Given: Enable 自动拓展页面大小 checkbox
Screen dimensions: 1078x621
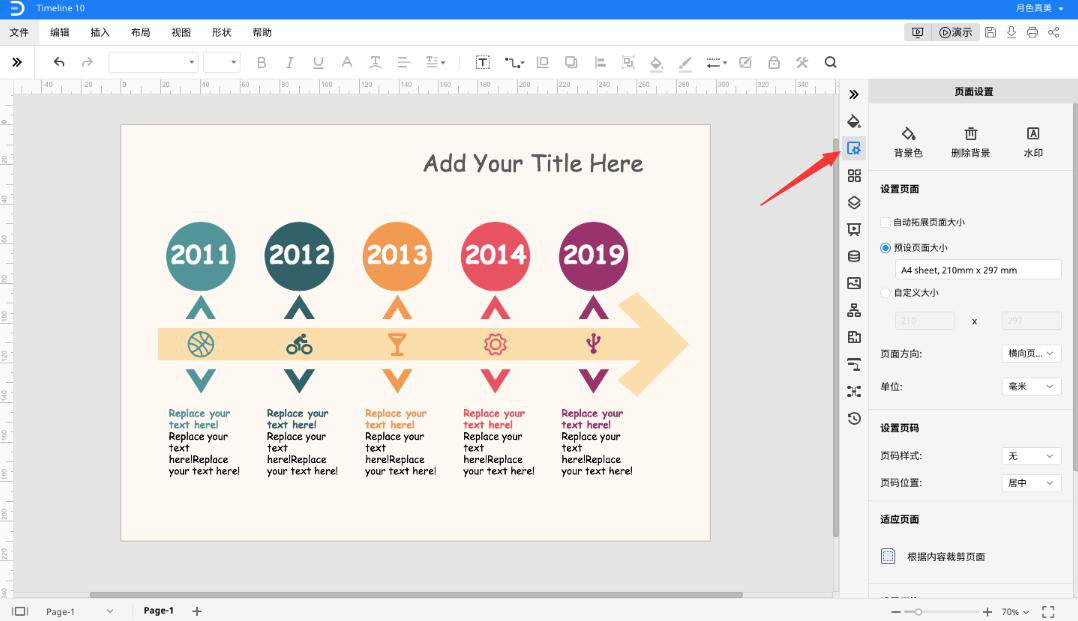Looking at the screenshot, I should (x=886, y=222).
